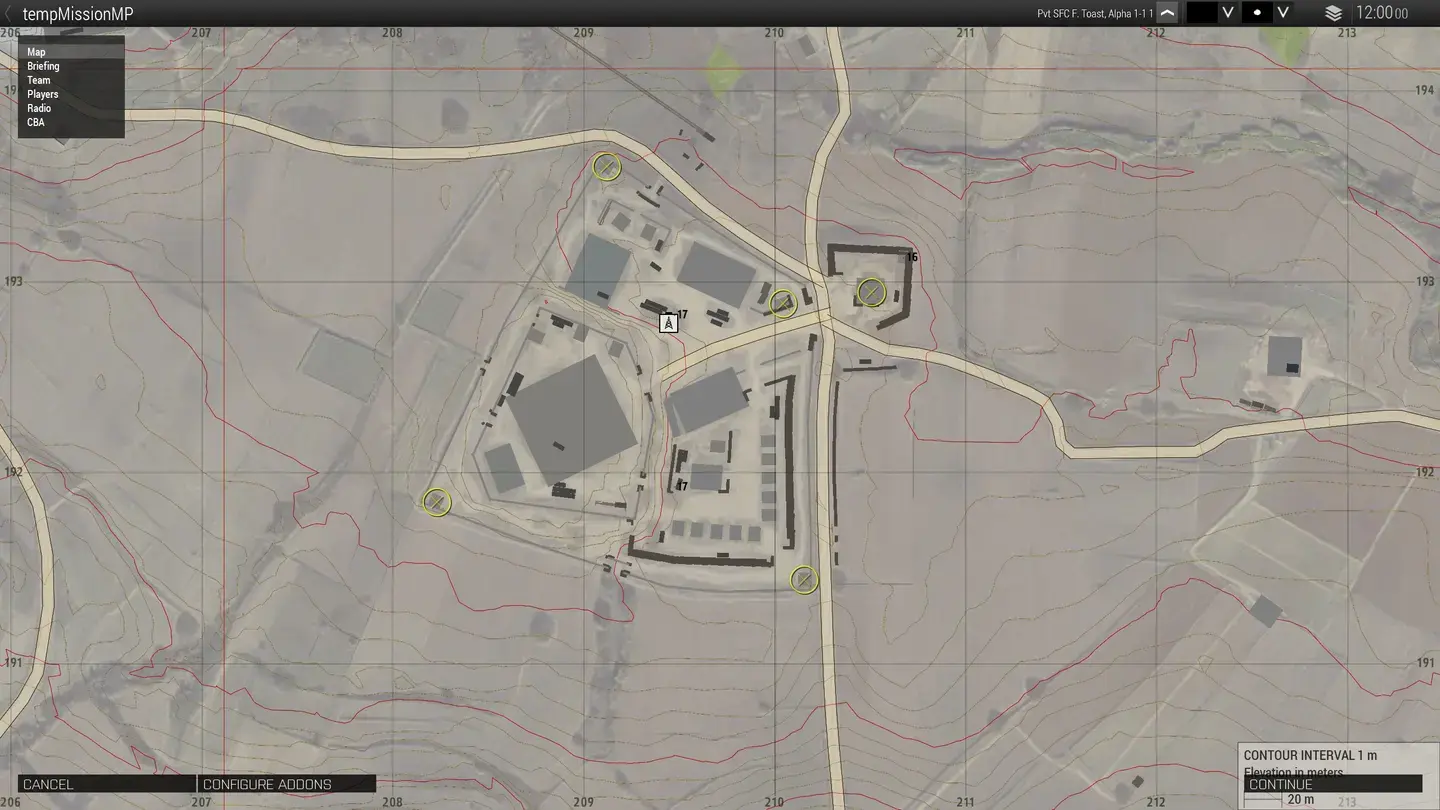Click CONFIGURE ADDONS
The image size is (1440, 810).
(266, 784)
